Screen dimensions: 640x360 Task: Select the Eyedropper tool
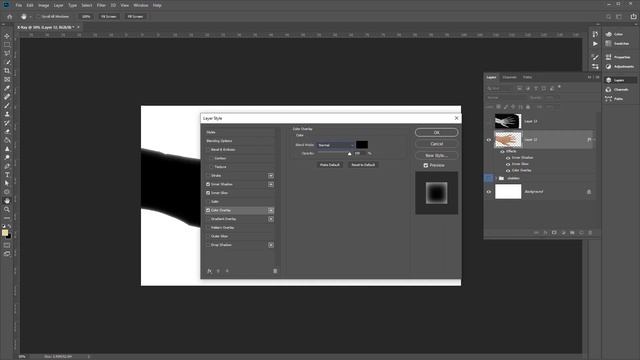tap(7, 88)
